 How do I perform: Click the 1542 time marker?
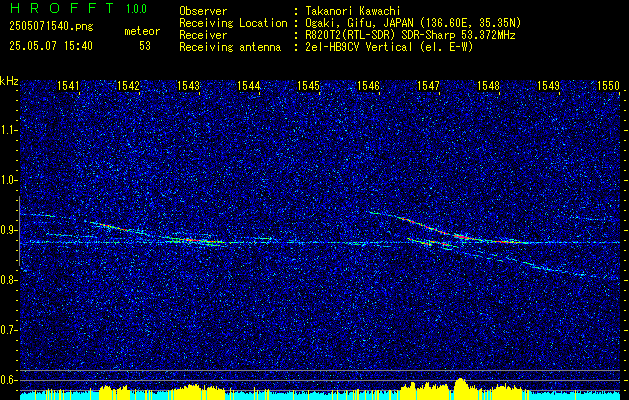click(128, 86)
